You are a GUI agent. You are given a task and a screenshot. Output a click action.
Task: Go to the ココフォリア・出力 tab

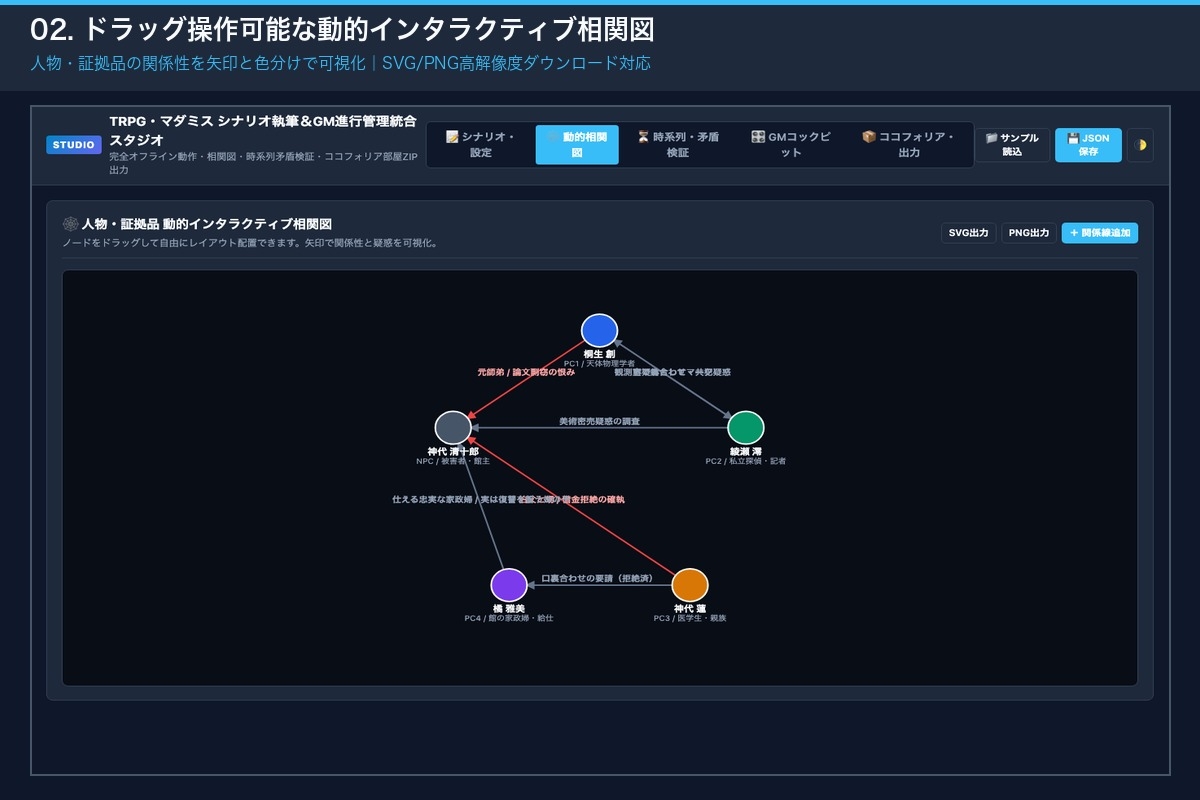point(908,145)
